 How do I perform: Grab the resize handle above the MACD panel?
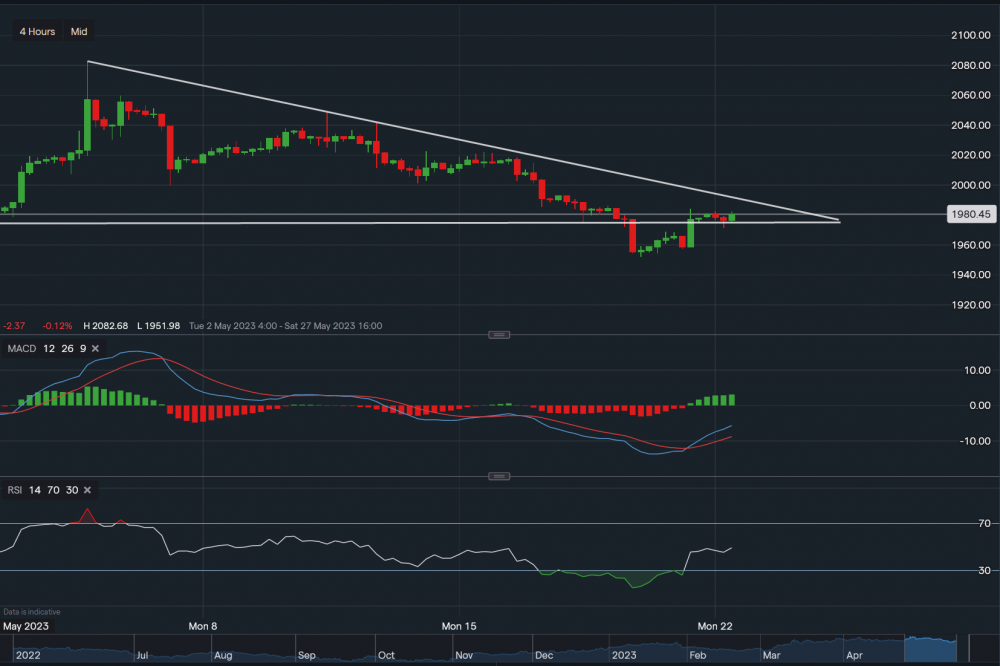(x=499, y=334)
